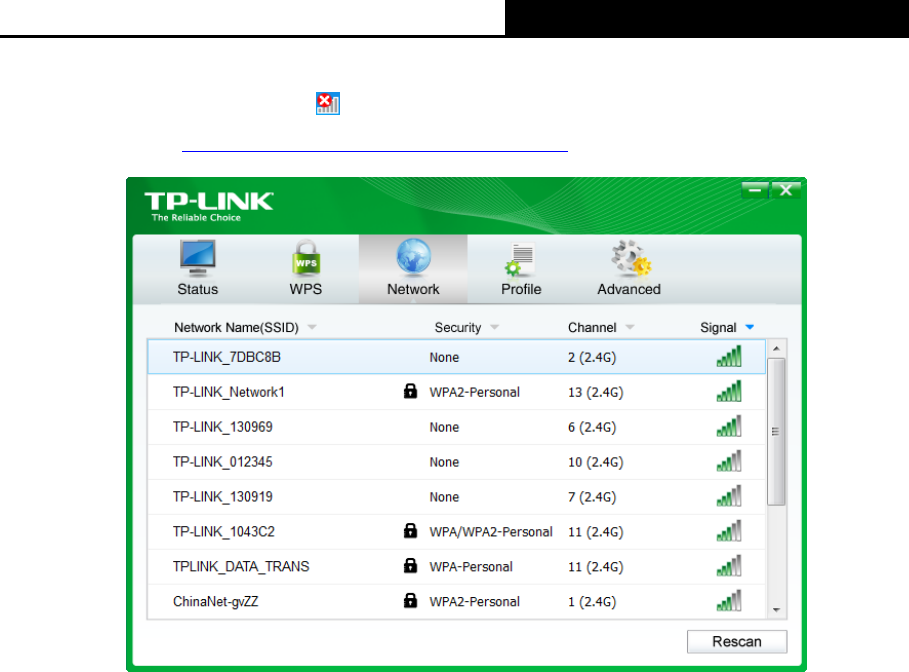Select network TPLINK_DATA_TRANS
909x672 pixels.
point(457,566)
